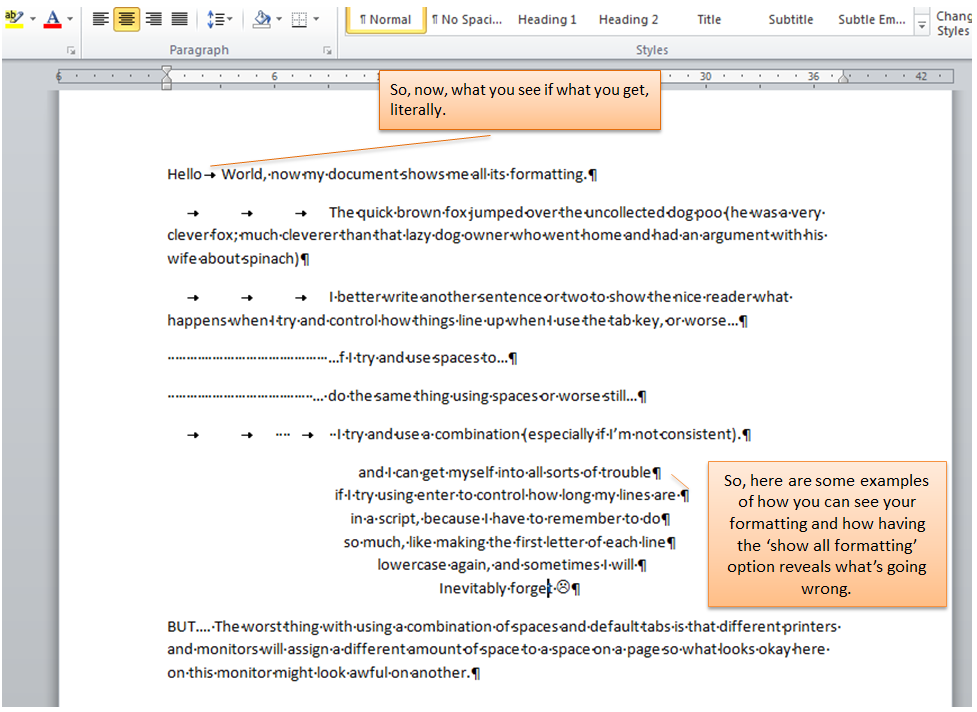
Task: Select the Text Highlight Color tool
Action: [x=15, y=18]
